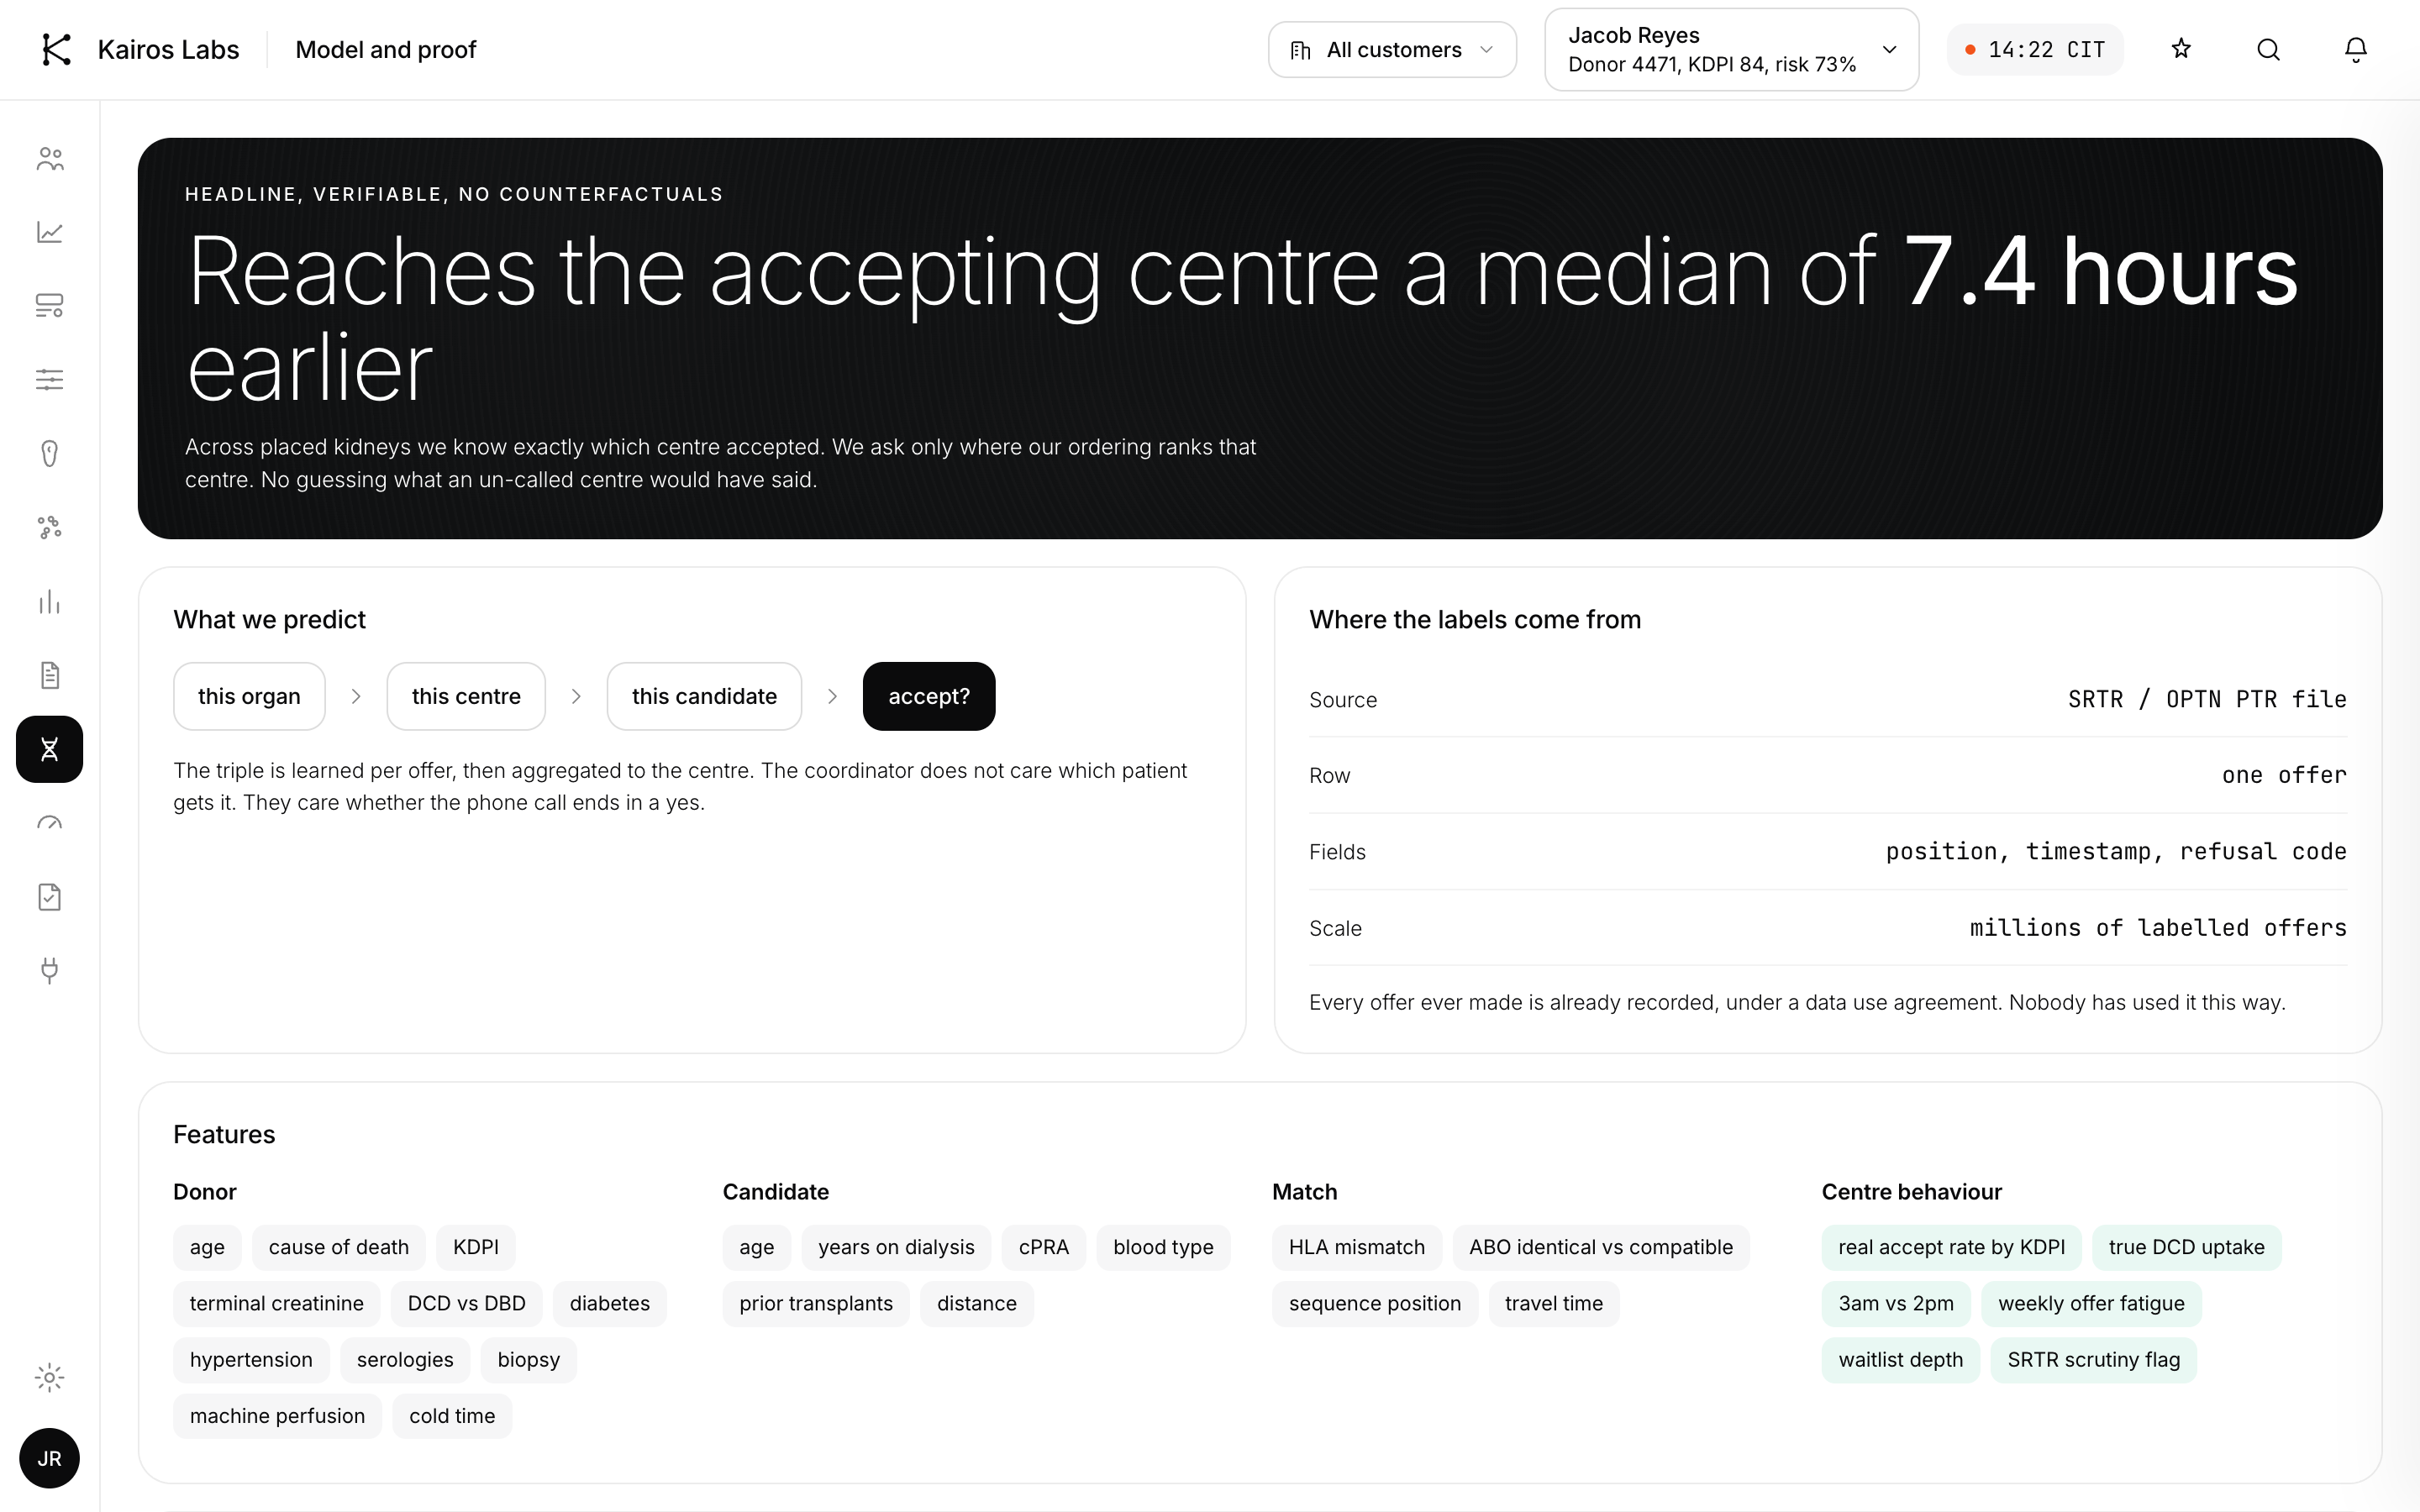Click the true DCD uptake tag
The image size is (2420, 1512).
(x=2187, y=1247)
